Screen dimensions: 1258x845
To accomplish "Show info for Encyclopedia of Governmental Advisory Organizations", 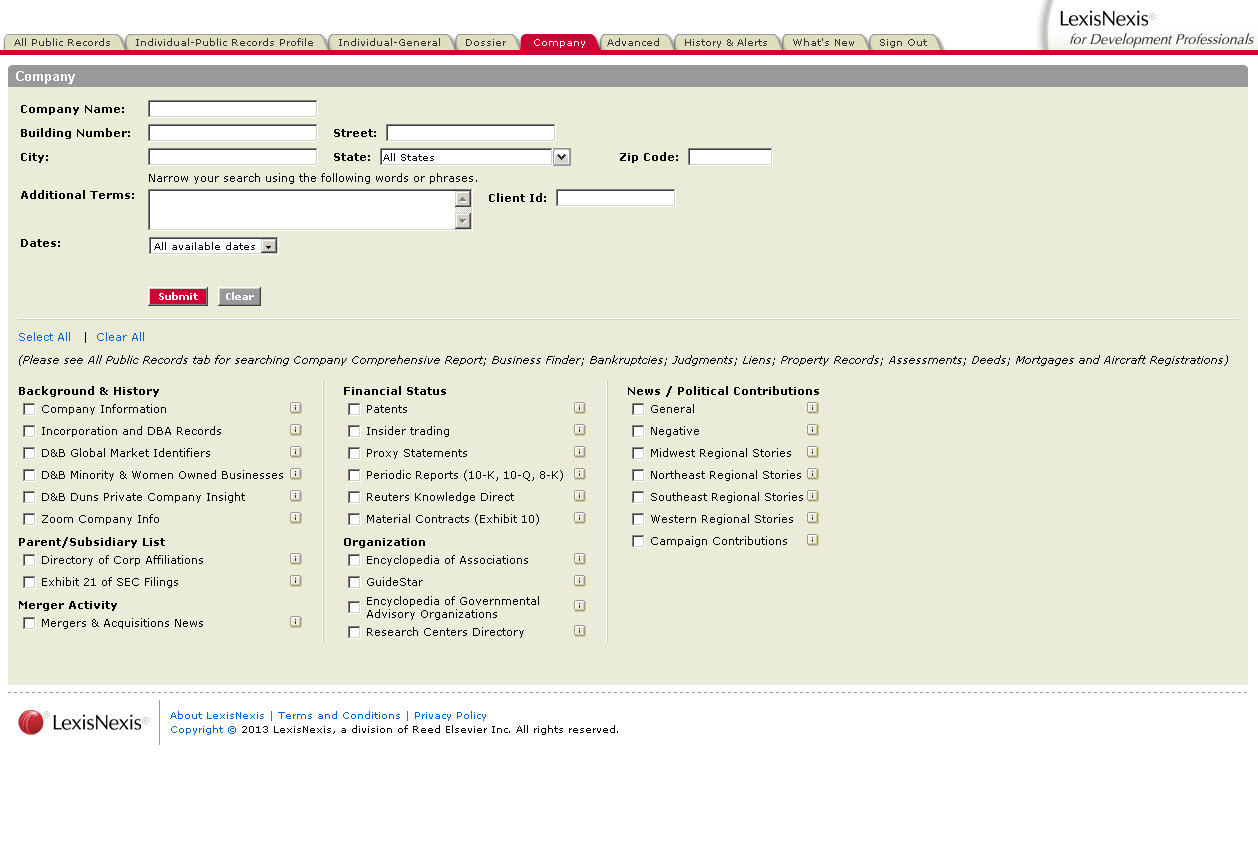I will [x=580, y=606].
